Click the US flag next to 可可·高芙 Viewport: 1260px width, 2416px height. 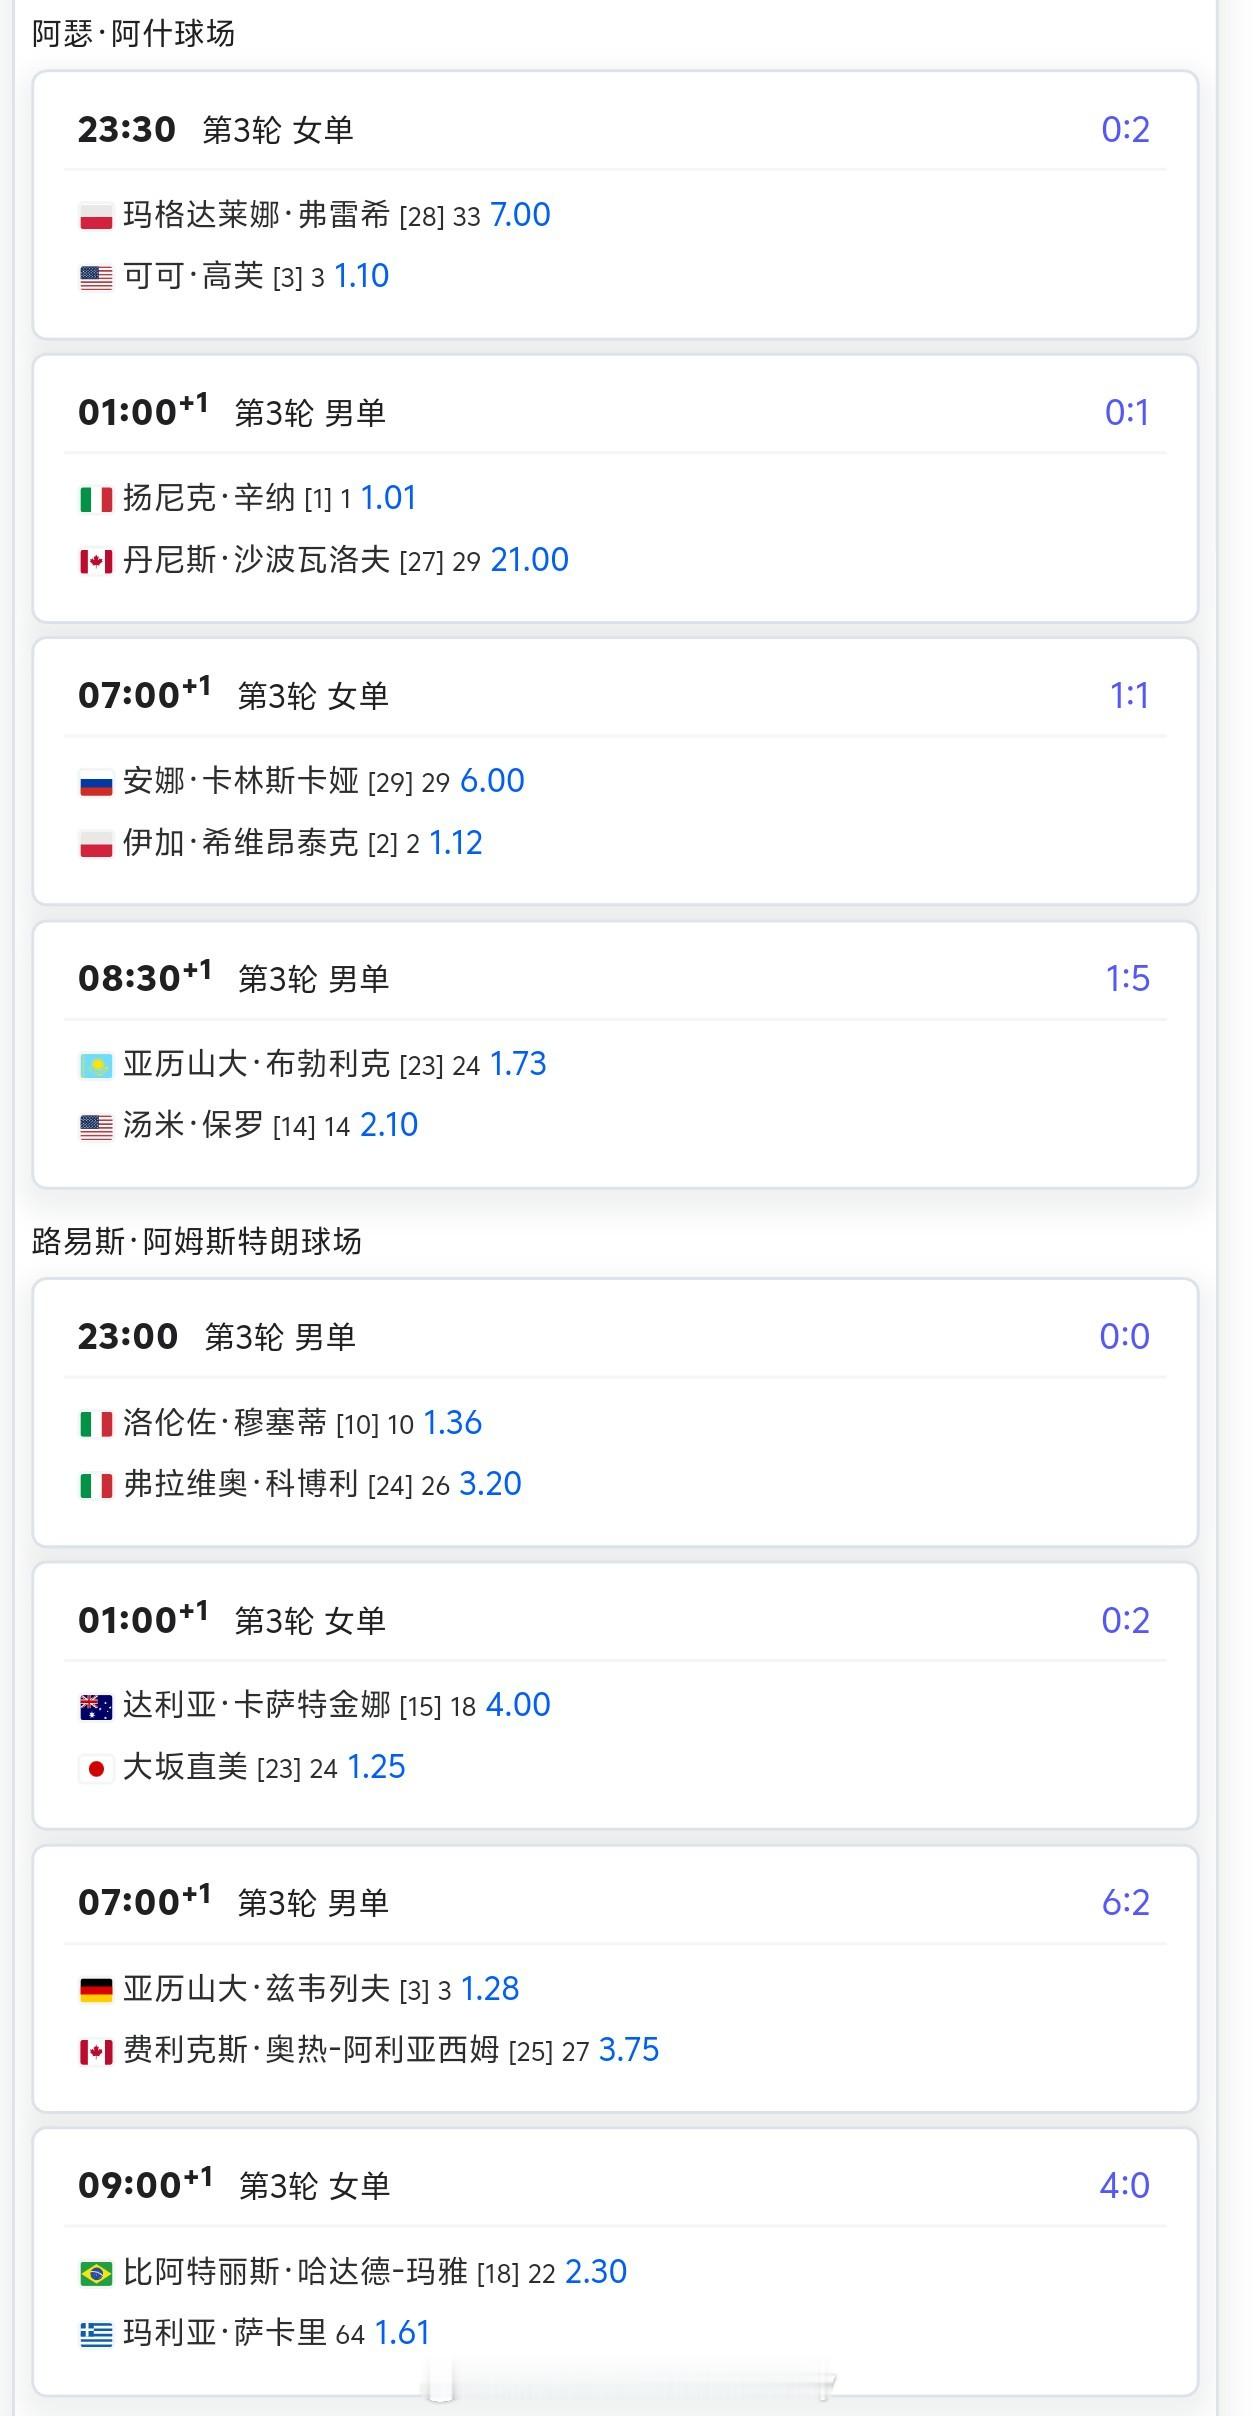pos(96,277)
